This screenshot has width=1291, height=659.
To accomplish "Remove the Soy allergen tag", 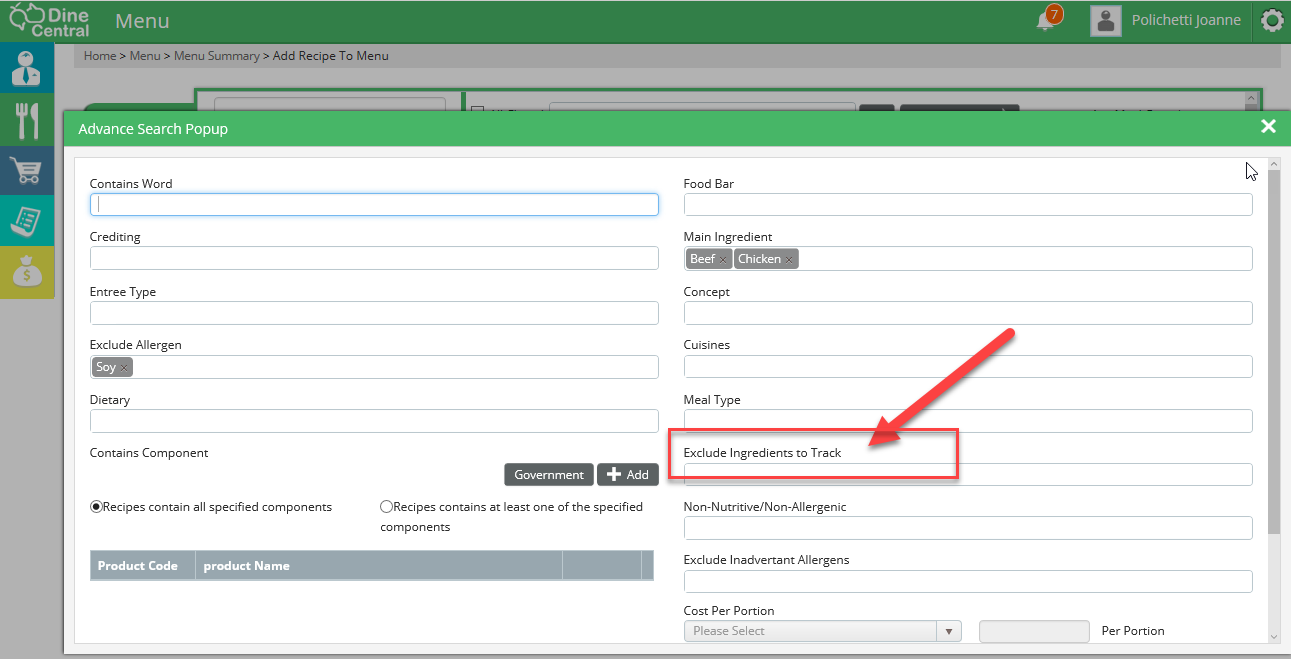I will tap(124, 368).
